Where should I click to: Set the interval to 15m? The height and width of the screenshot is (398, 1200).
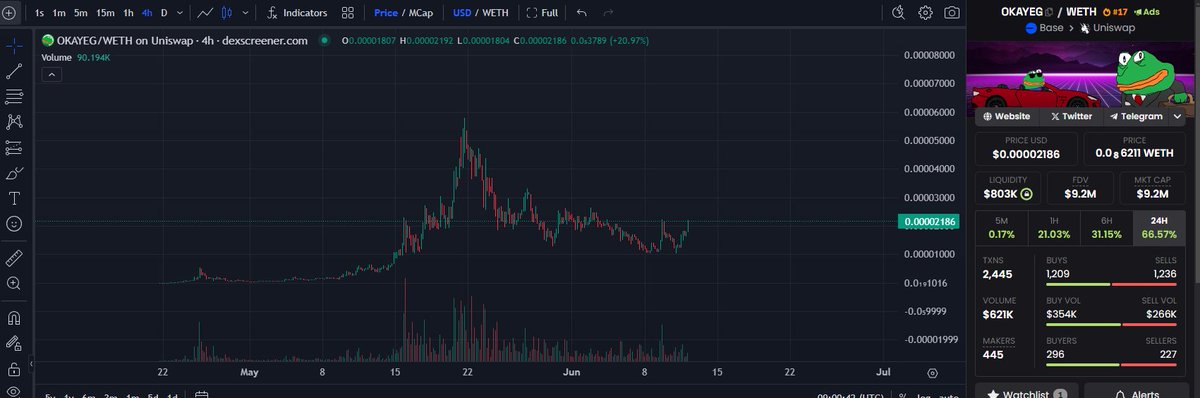pos(105,13)
